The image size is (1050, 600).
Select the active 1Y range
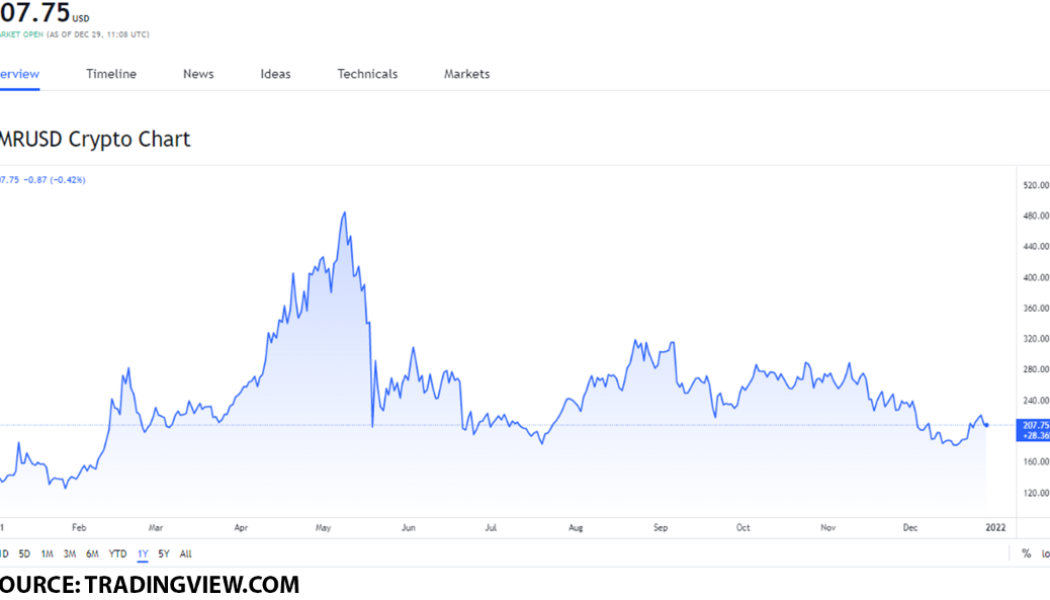pos(142,554)
